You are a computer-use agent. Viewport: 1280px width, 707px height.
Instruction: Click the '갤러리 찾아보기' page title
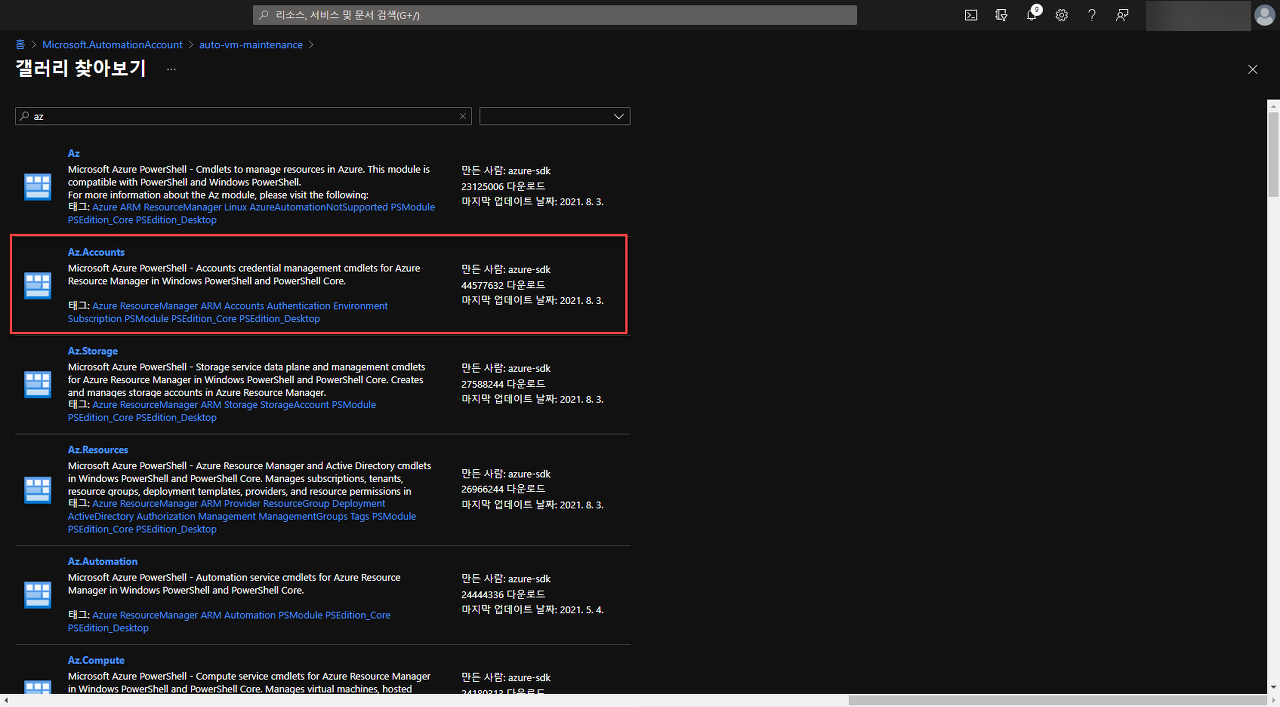(81, 69)
